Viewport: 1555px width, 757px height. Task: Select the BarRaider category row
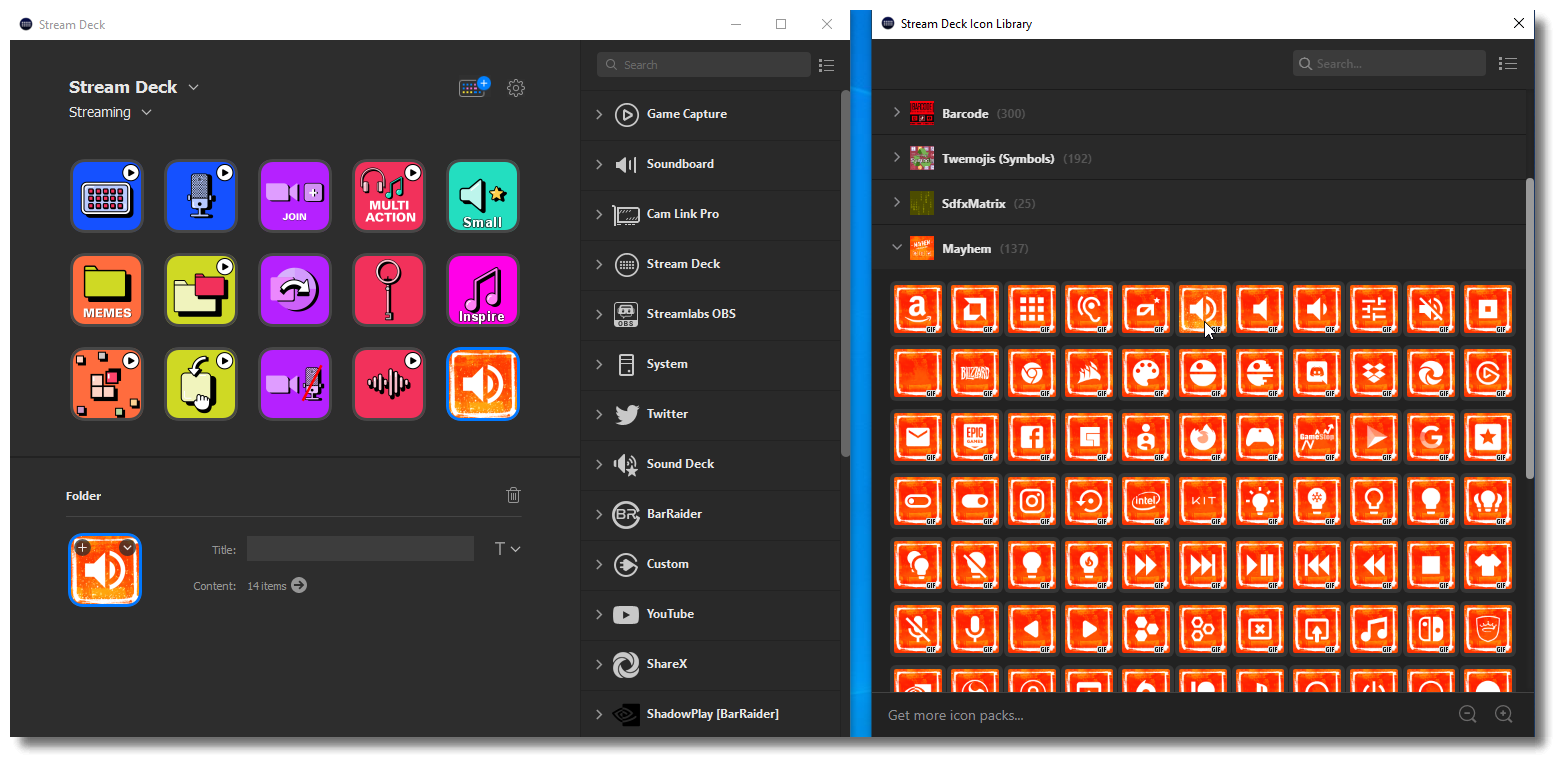click(x=711, y=514)
